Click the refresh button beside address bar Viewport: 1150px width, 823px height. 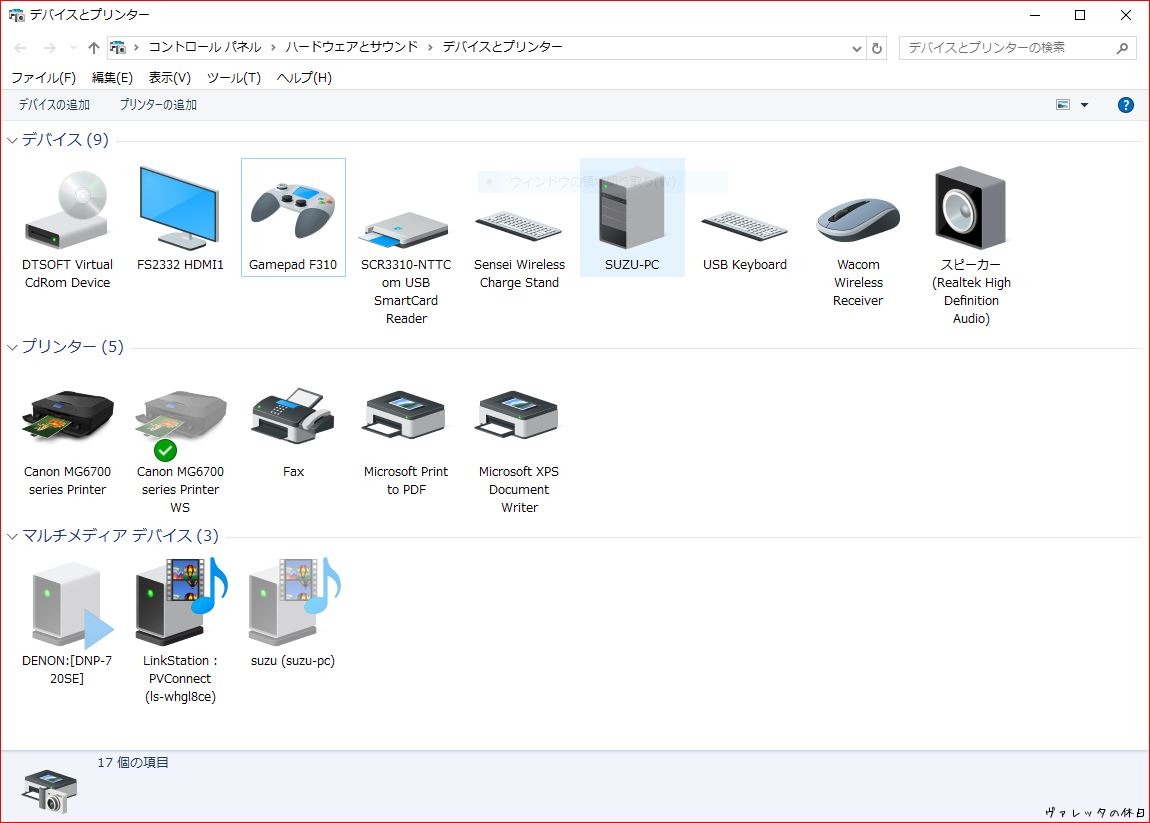coord(876,48)
